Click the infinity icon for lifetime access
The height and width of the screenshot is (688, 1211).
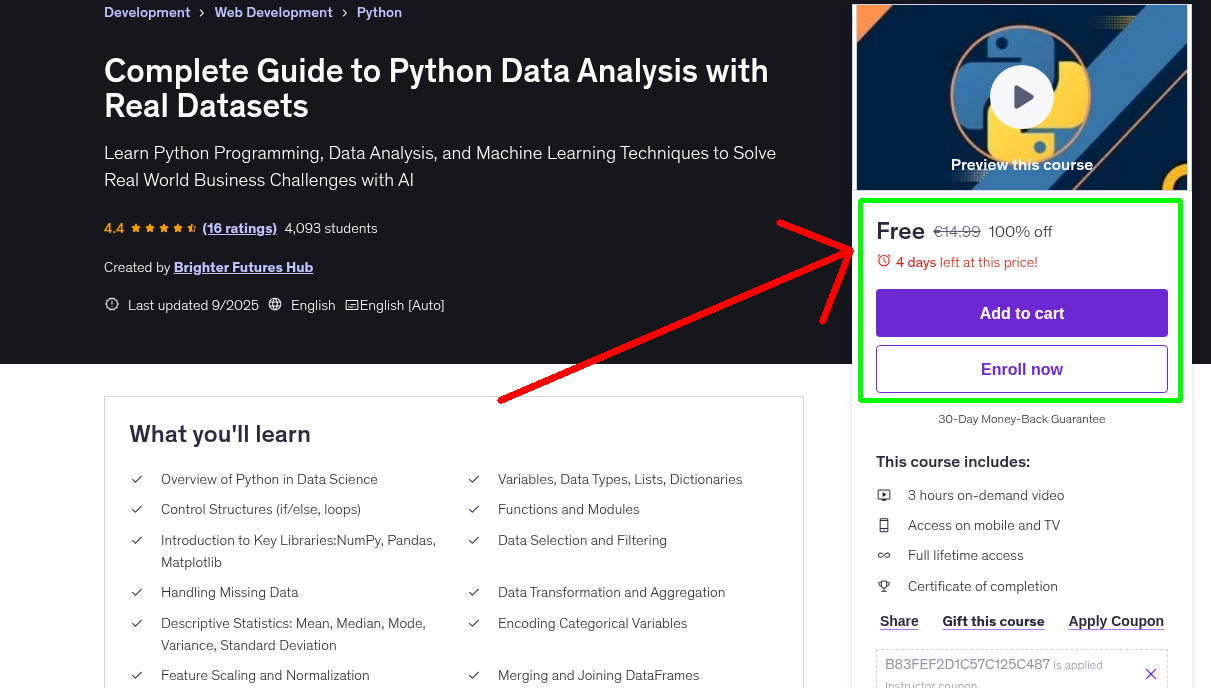pyautogui.click(x=884, y=555)
